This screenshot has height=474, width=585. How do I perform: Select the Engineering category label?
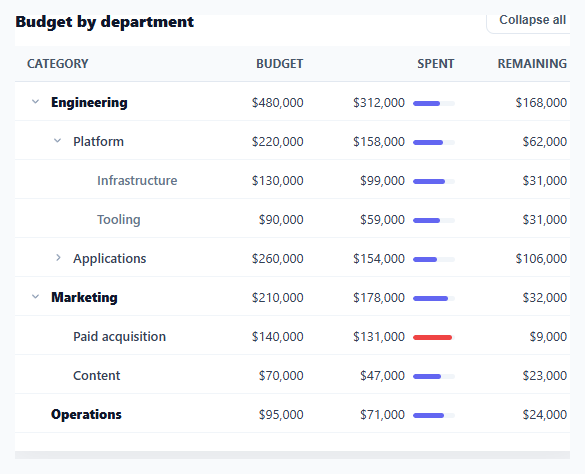click(89, 102)
